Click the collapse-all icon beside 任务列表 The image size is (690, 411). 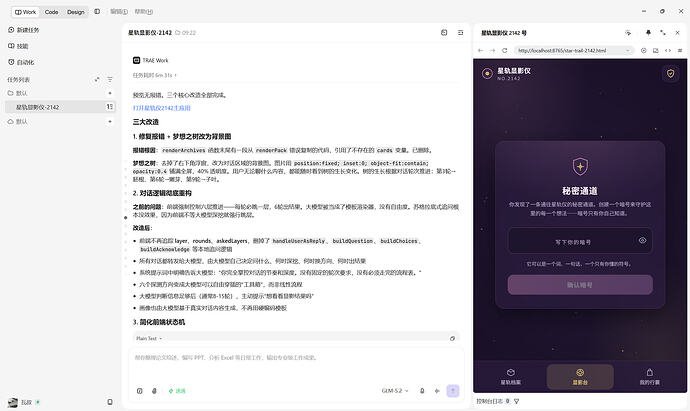click(97, 80)
